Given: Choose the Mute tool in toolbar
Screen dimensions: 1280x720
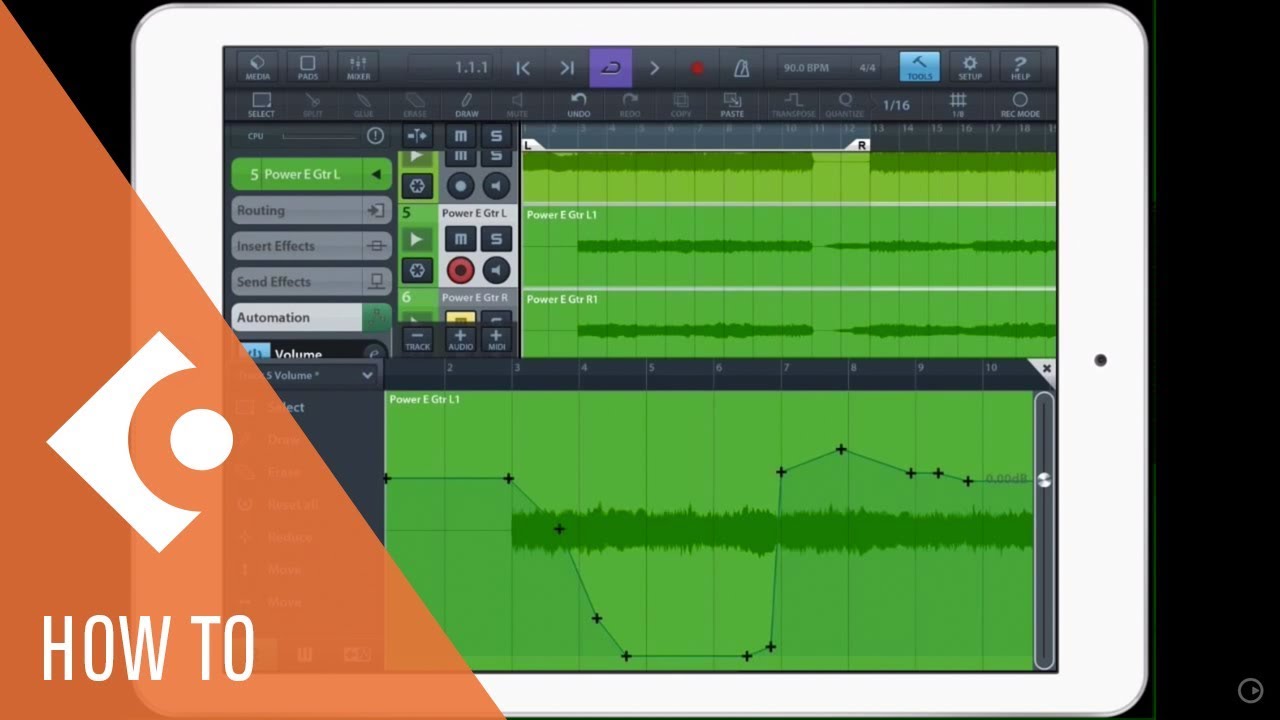Looking at the screenshot, I should pyautogui.click(x=517, y=104).
